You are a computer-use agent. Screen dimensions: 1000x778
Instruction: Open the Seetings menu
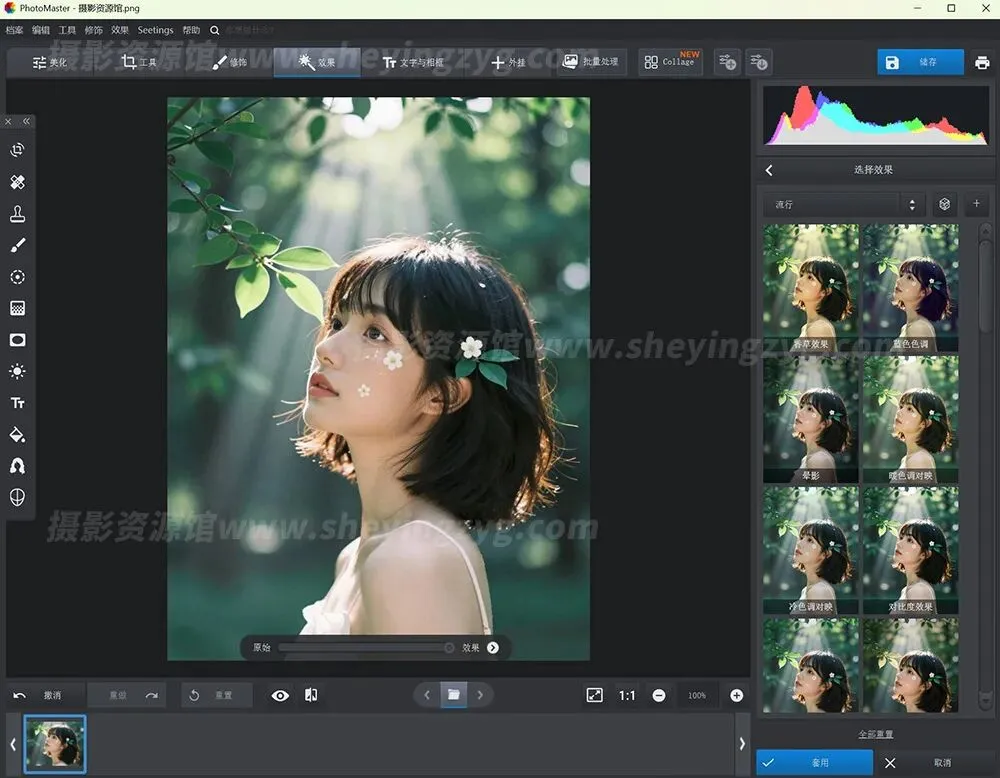pyautogui.click(x=155, y=30)
